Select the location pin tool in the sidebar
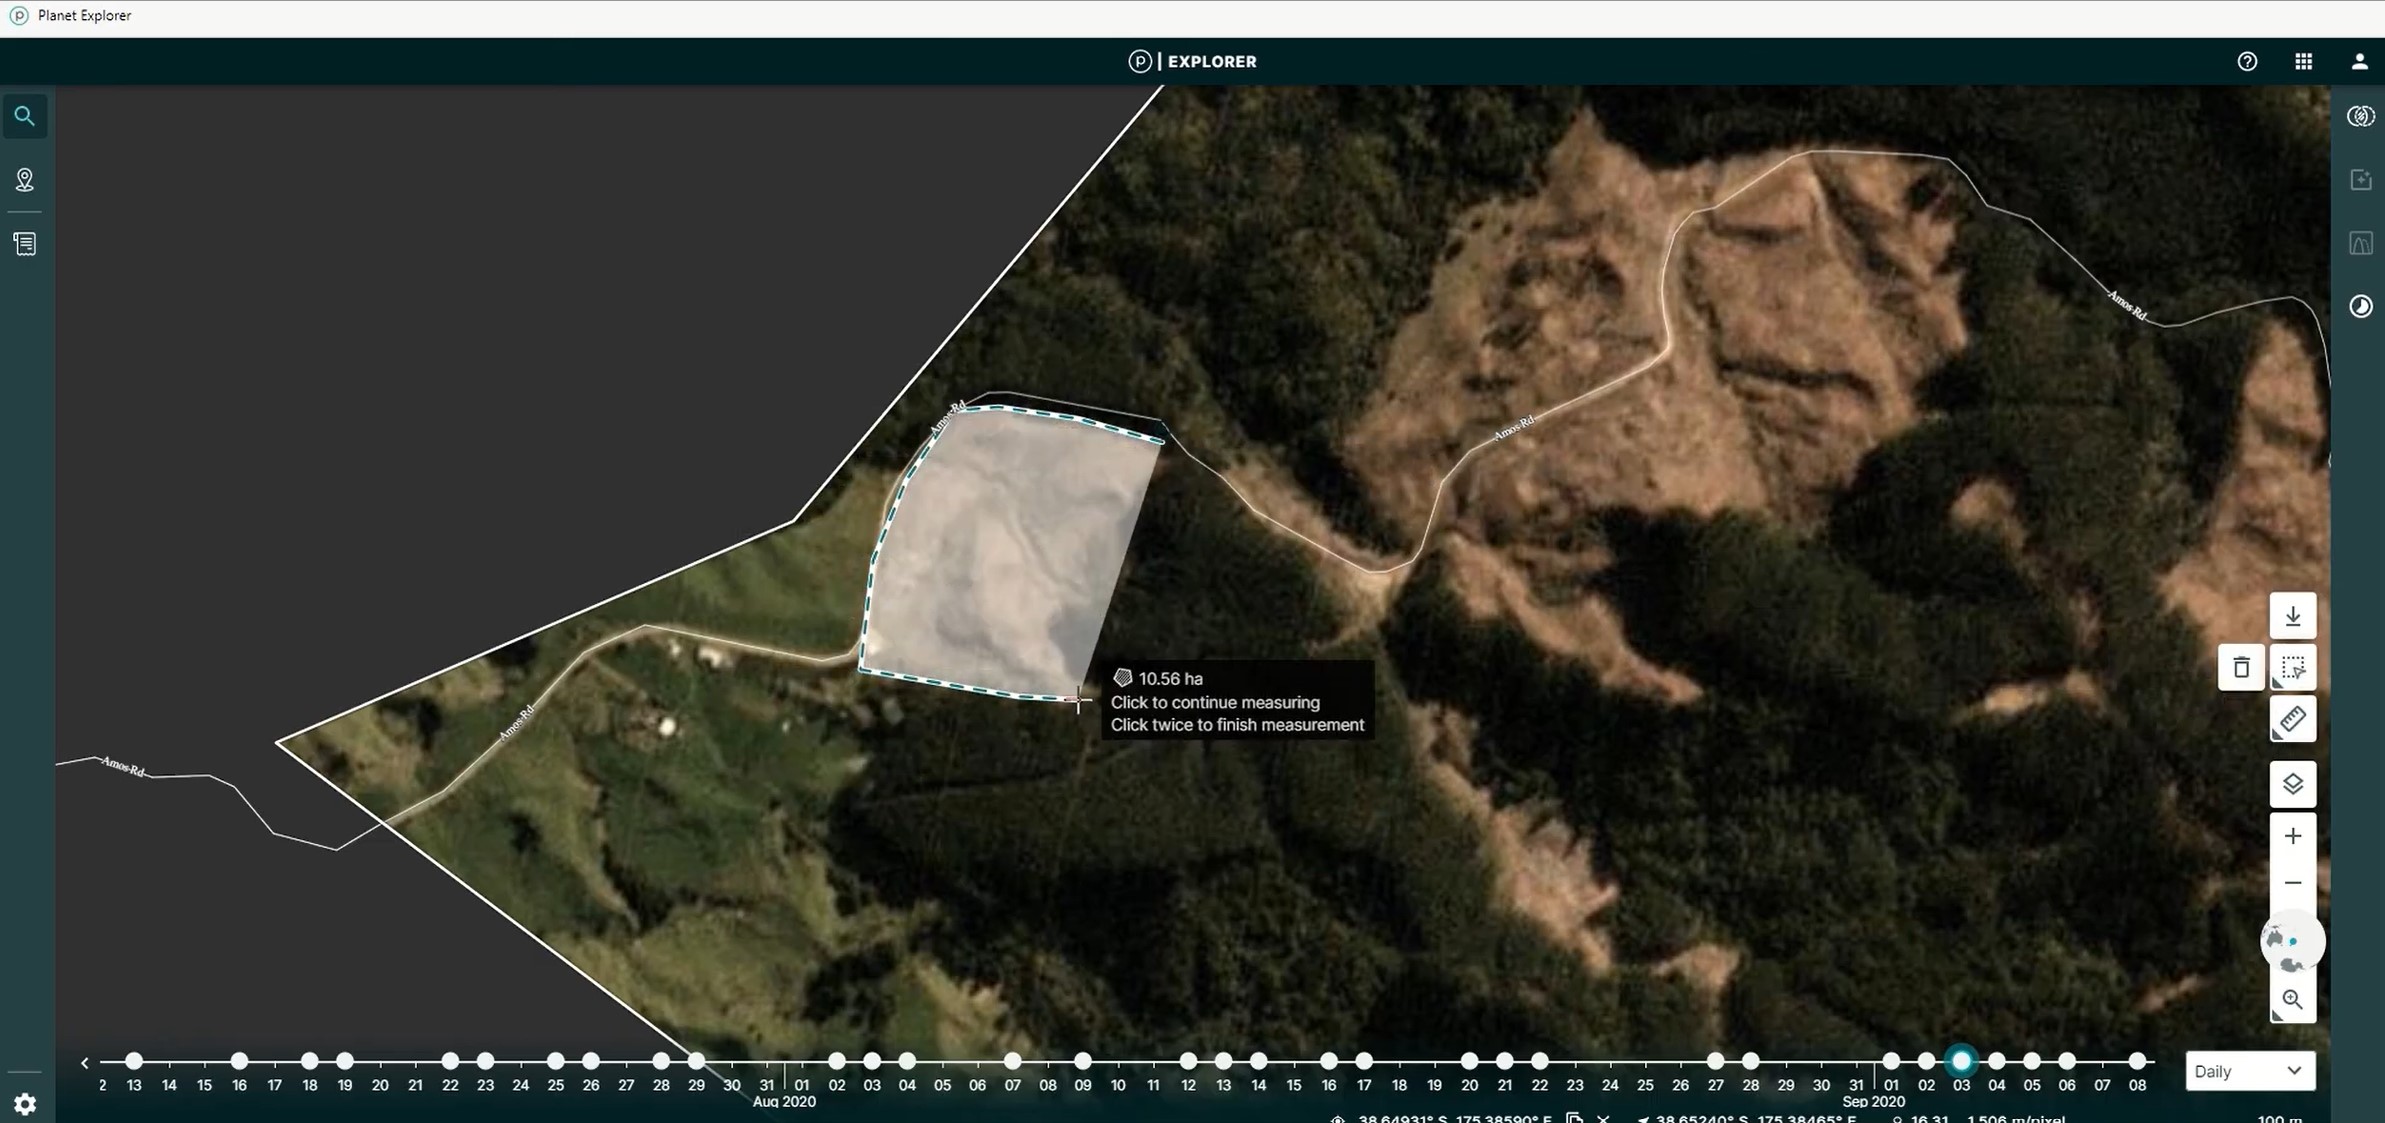The image size is (2385, 1123). pos(25,180)
